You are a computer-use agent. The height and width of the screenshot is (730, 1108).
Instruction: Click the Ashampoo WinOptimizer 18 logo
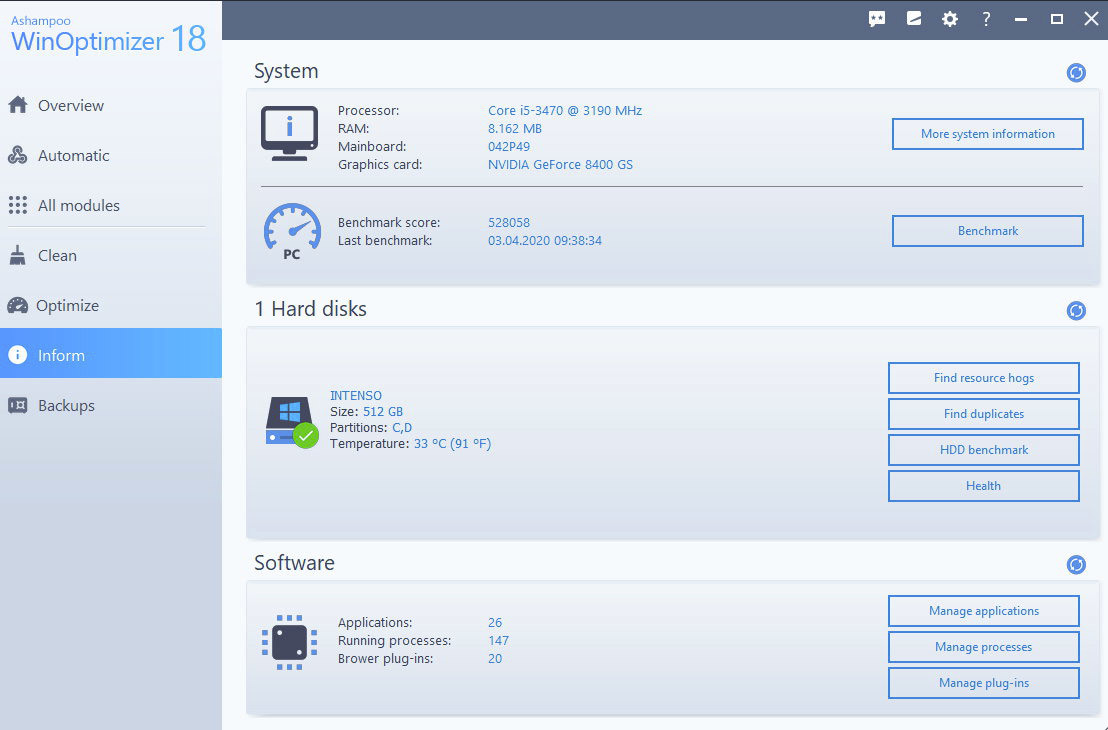click(108, 35)
